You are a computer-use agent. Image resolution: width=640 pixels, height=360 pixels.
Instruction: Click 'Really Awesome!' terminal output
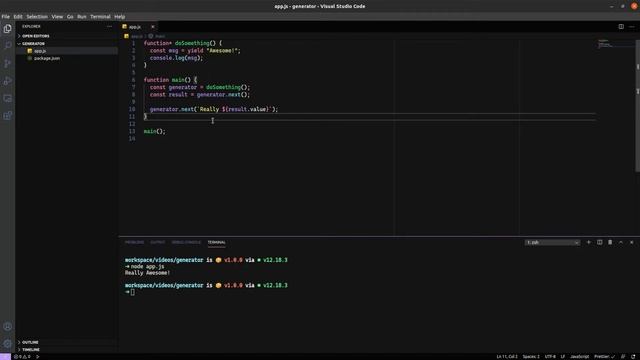[x=147, y=273]
